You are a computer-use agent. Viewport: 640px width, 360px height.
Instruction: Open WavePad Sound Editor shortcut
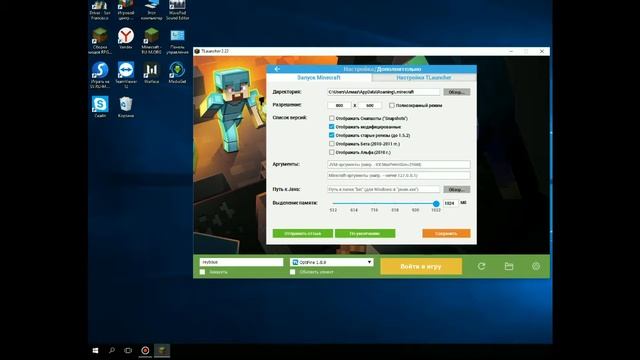tap(177, 10)
